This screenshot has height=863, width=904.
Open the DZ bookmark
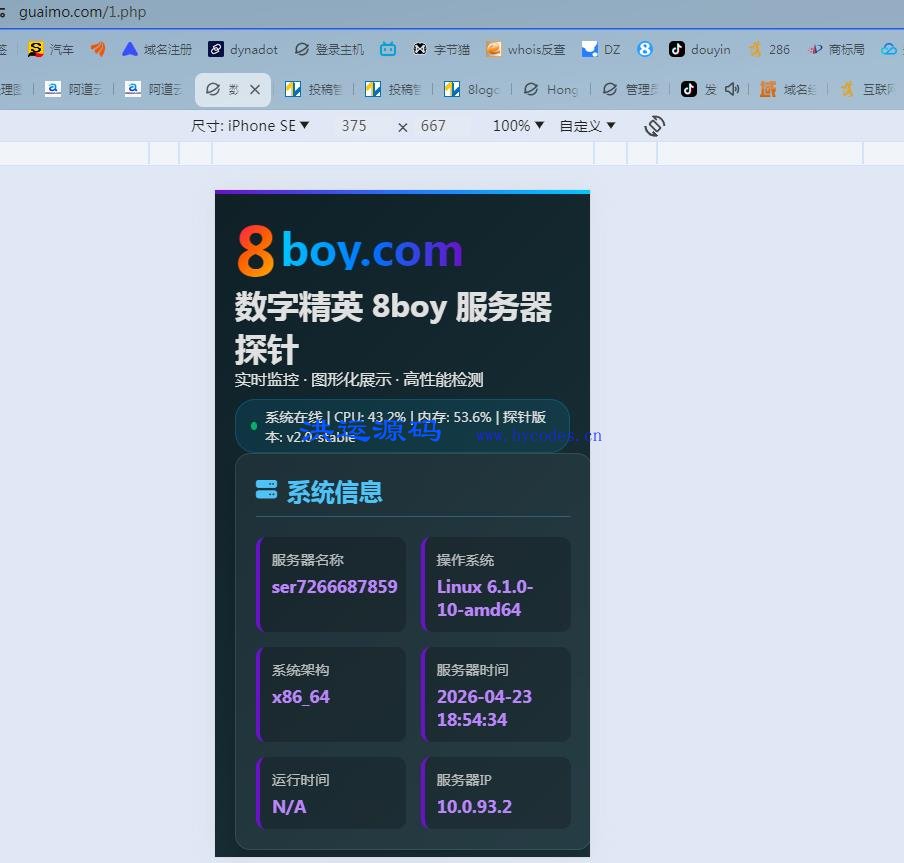[601, 50]
